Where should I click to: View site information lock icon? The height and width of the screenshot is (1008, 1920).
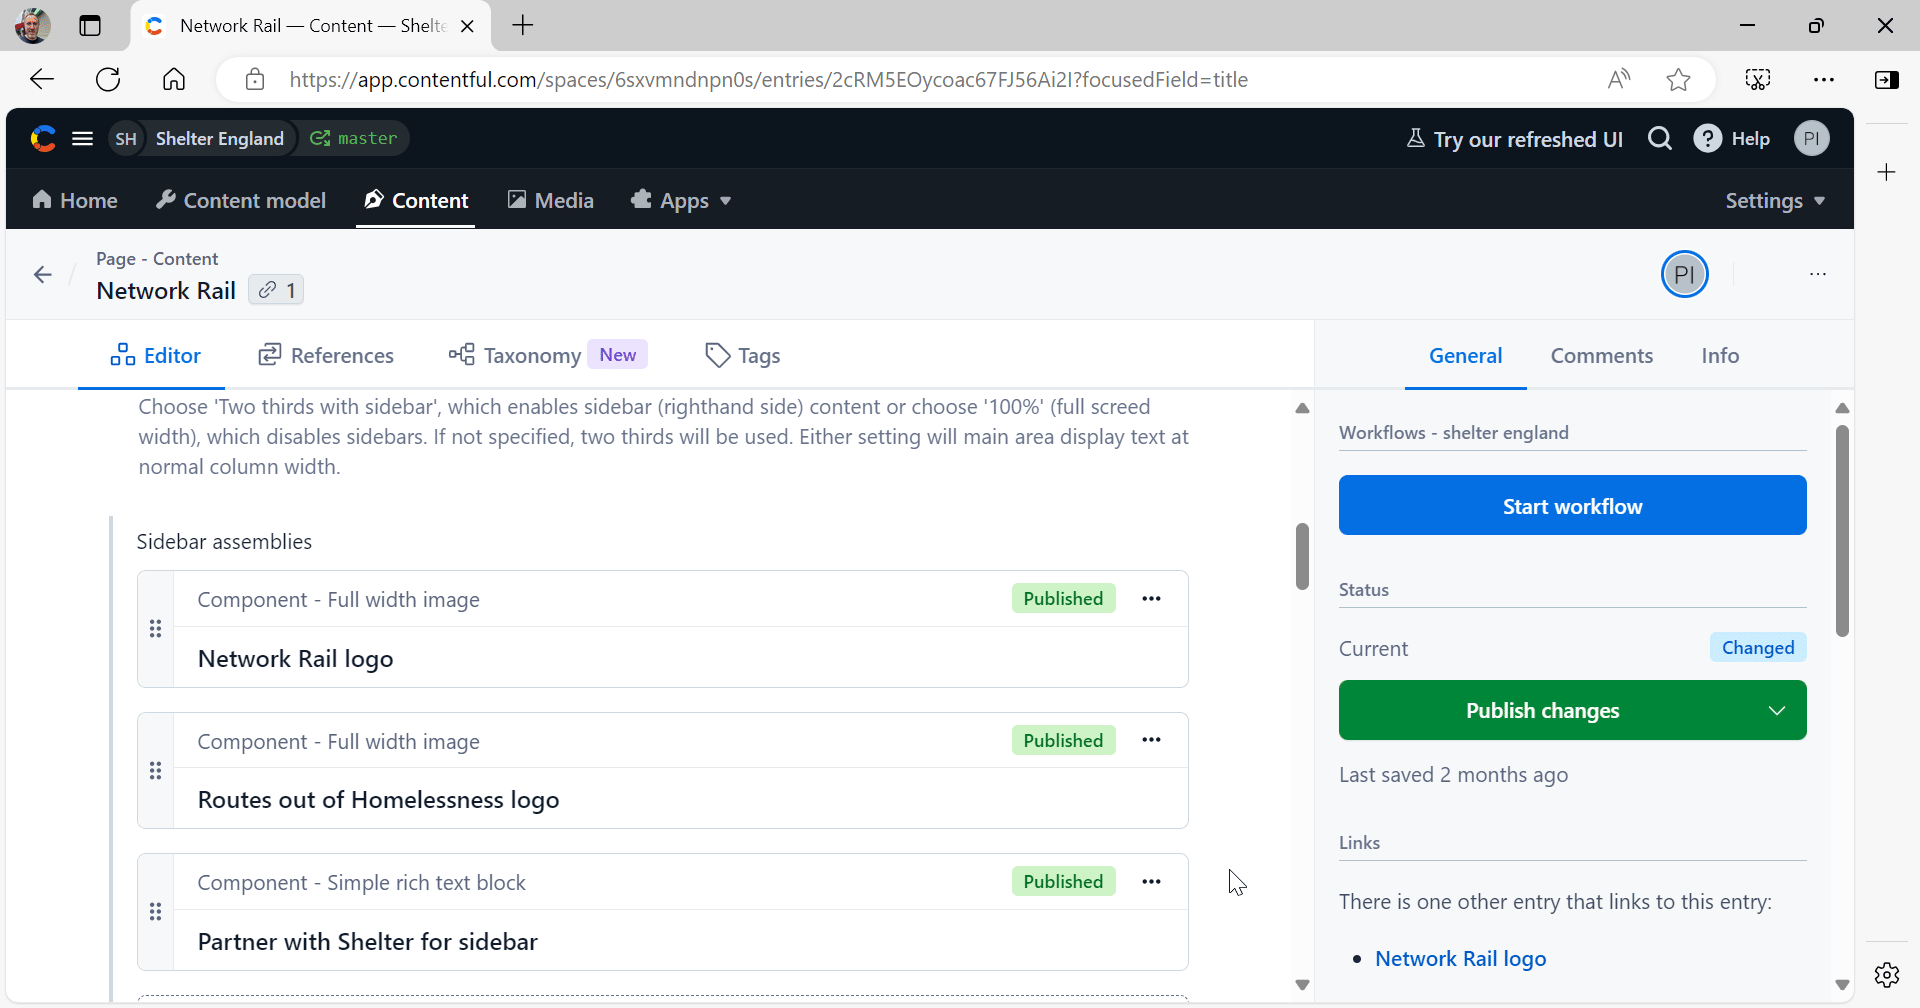255,79
